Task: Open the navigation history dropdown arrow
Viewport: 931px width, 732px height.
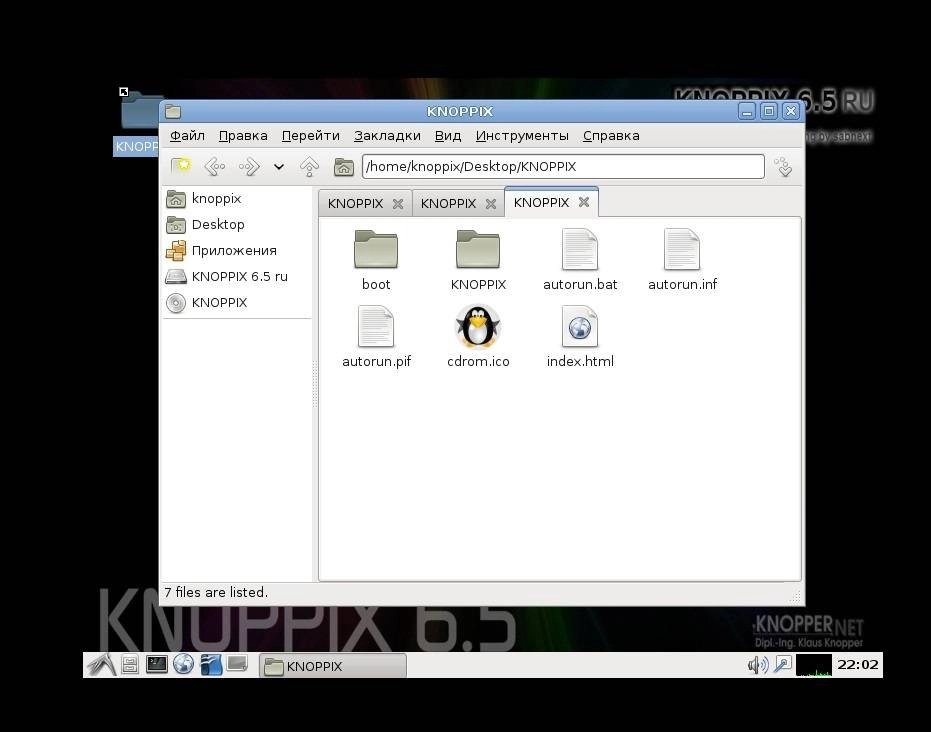Action: tap(278, 167)
